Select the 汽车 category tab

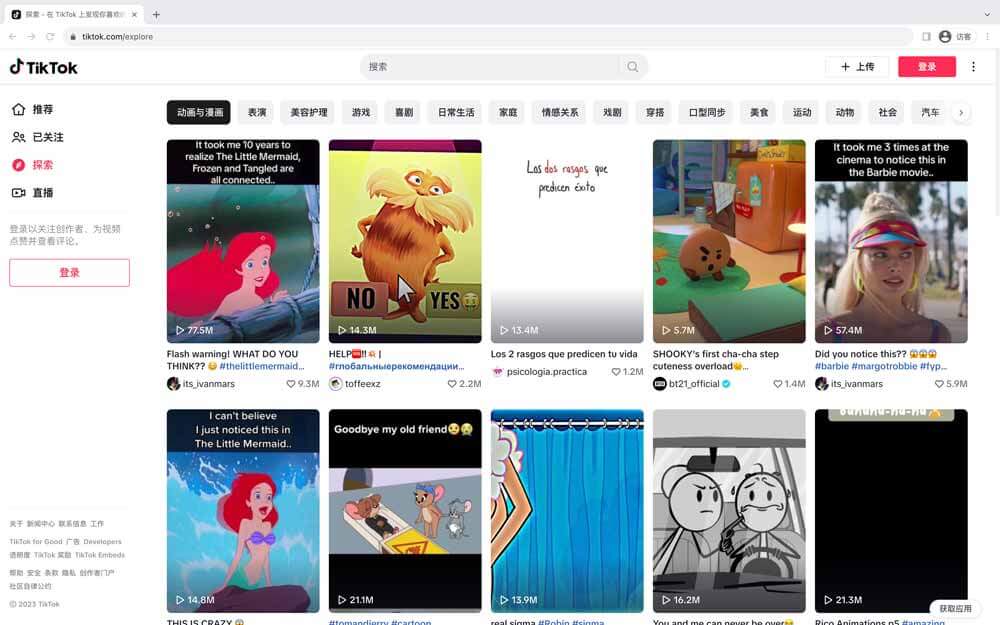tap(930, 112)
